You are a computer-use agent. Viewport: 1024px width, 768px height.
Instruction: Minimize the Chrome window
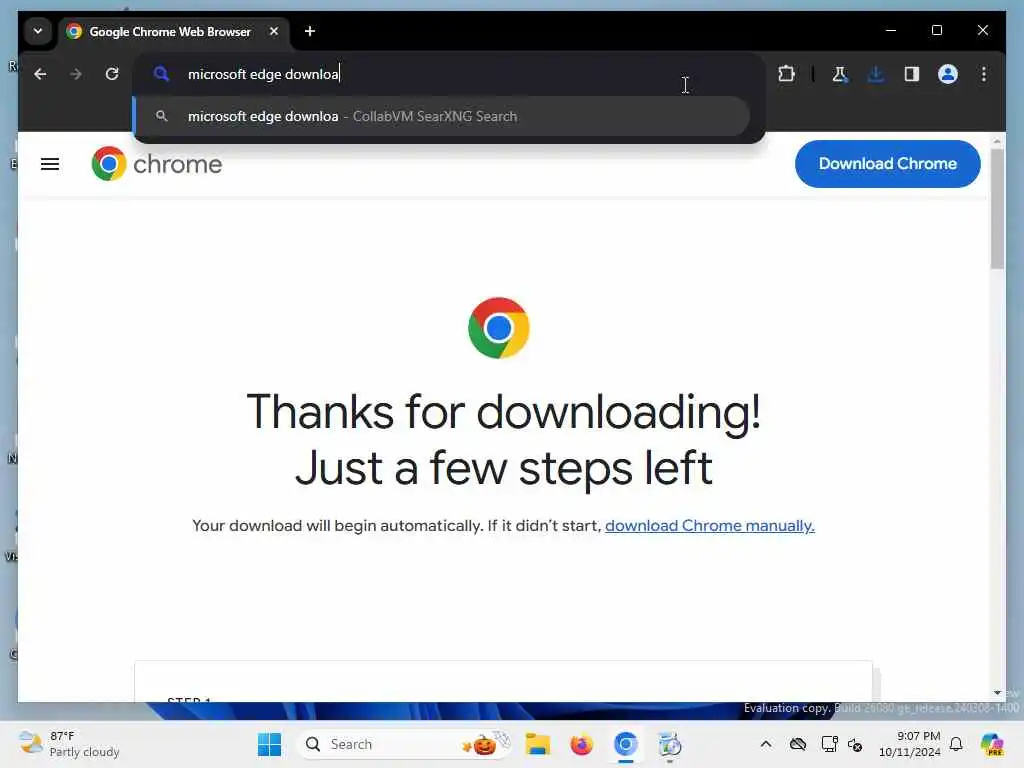[891, 30]
